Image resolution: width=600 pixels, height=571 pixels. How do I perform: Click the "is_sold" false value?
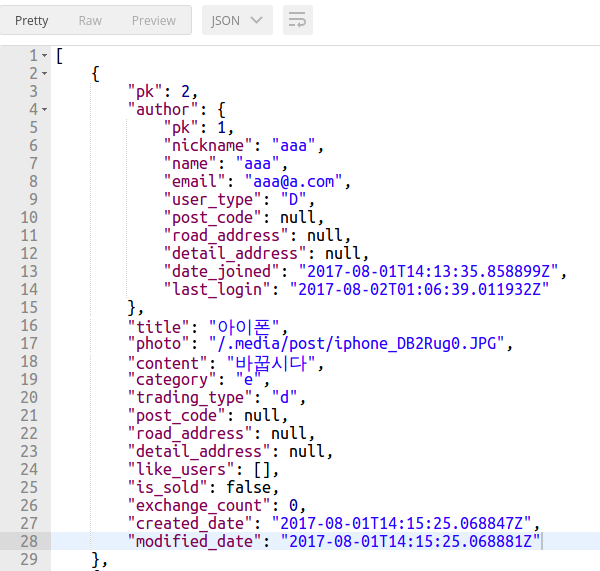(x=248, y=488)
